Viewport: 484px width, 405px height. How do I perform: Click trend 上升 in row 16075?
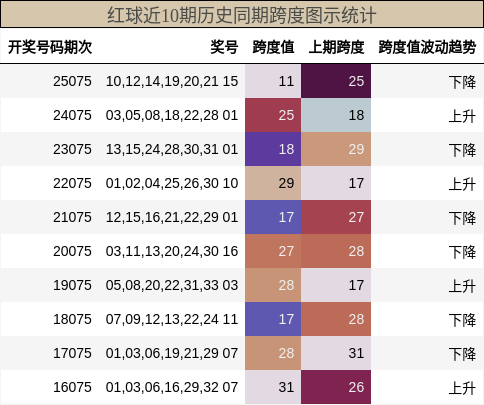coord(462,388)
